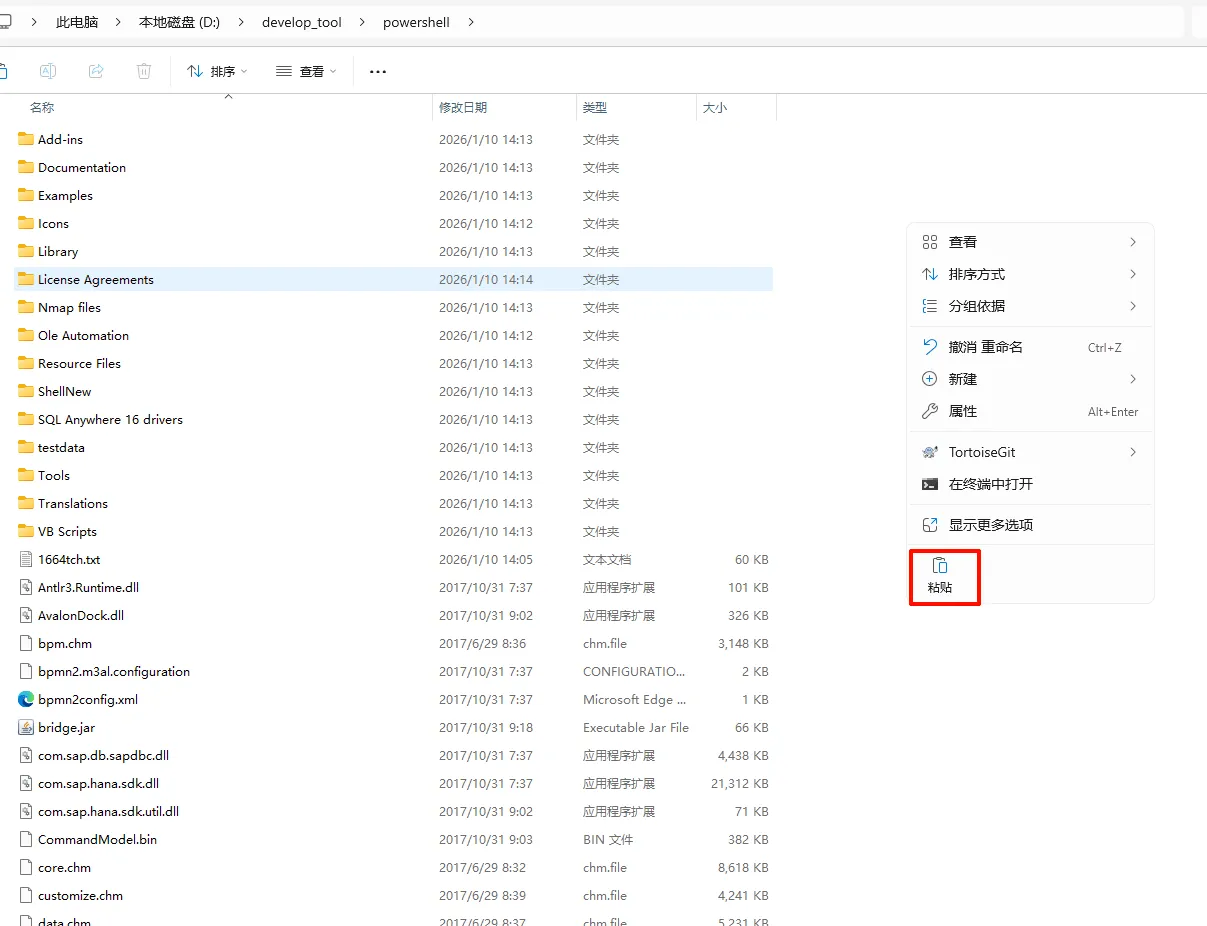Image resolution: width=1207 pixels, height=926 pixels.
Task: Select bpmn2.m3al.configuration file name
Action: click(114, 671)
